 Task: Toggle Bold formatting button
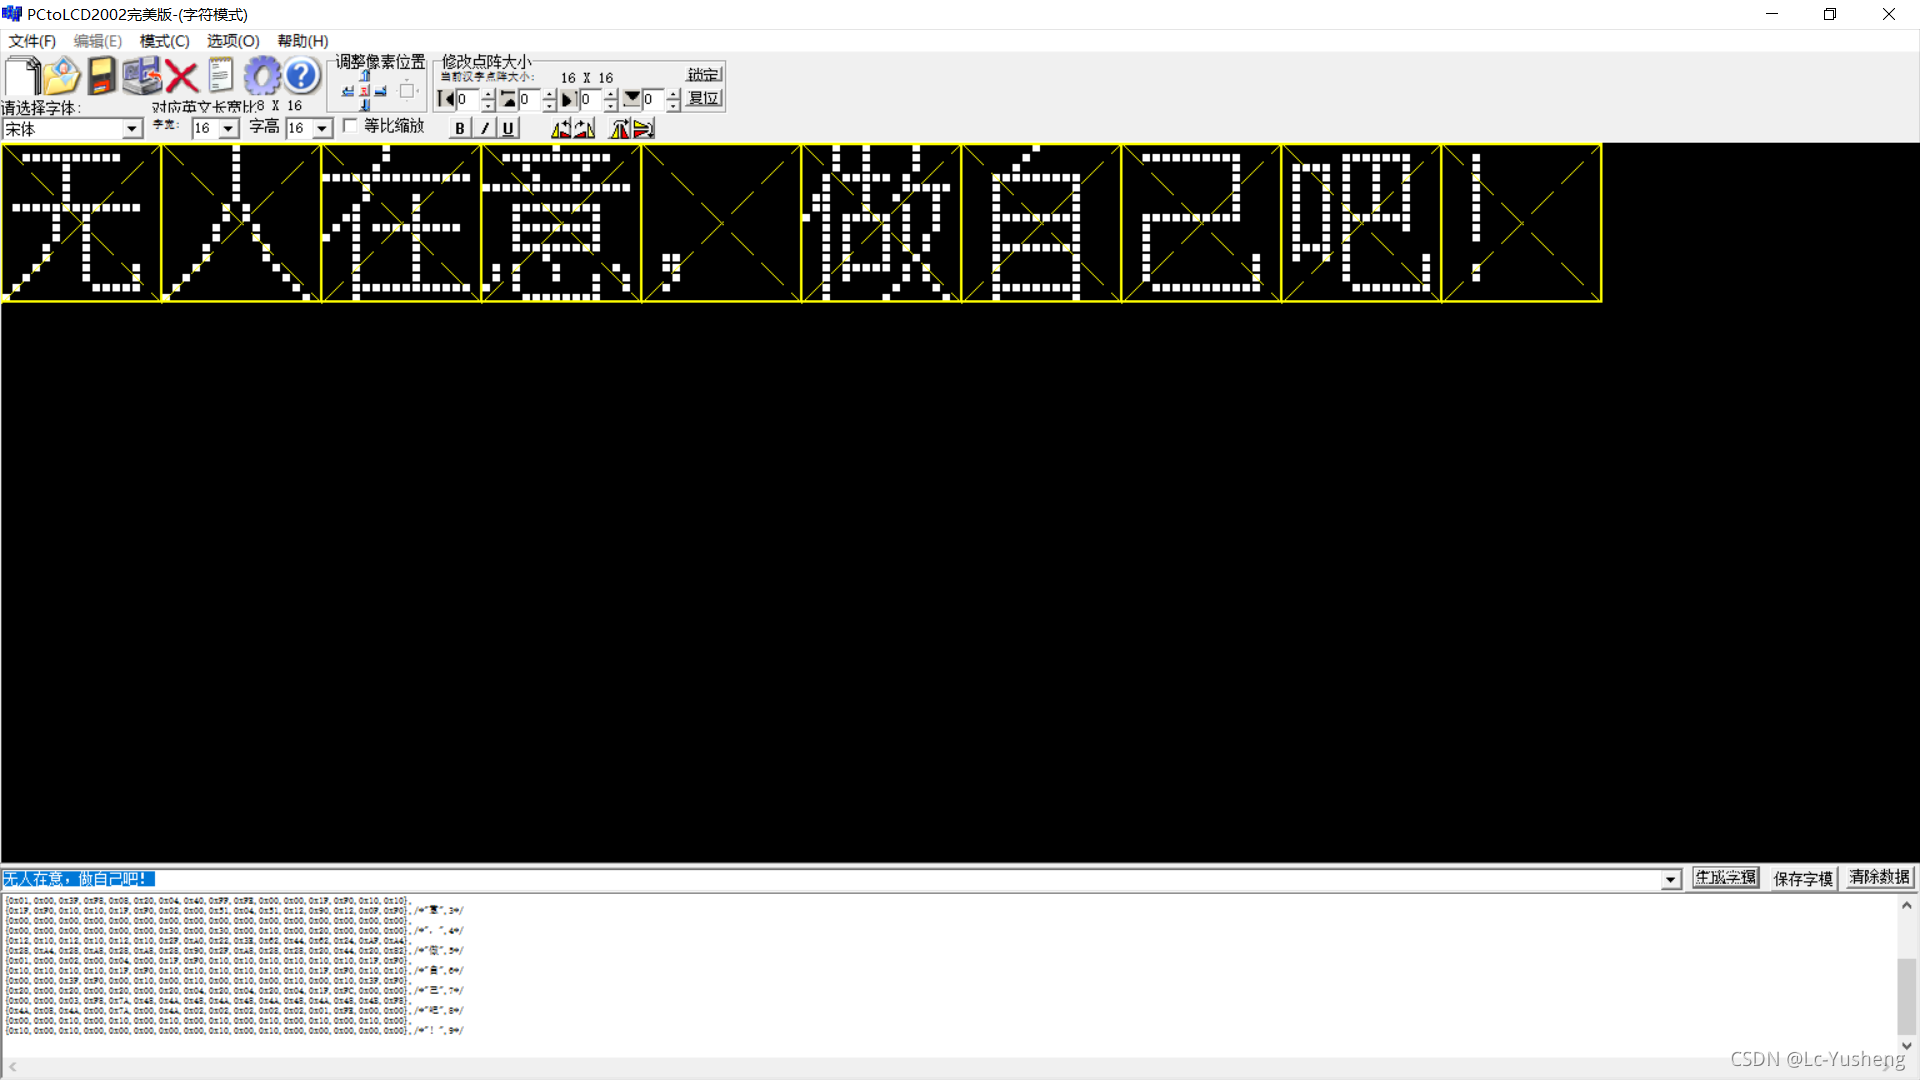pyautogui.click(x=459, y=128)
